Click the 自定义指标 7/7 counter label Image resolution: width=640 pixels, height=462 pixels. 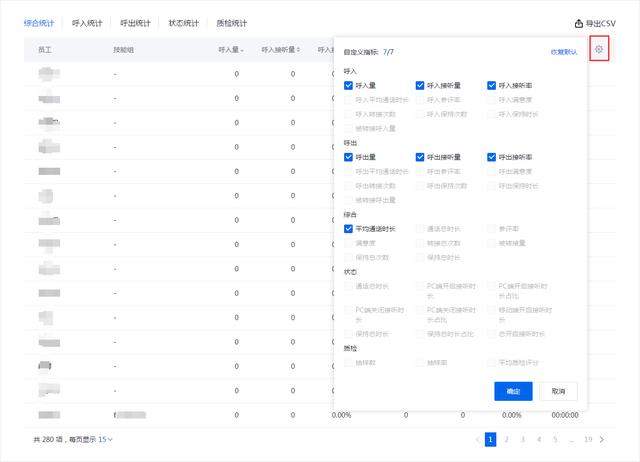pyautogui.click(x=369, y=52)
